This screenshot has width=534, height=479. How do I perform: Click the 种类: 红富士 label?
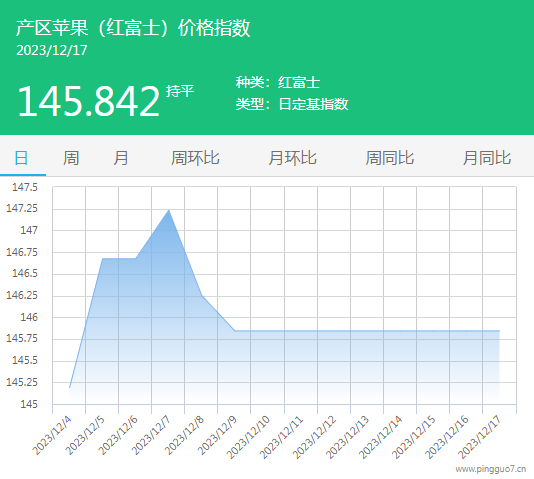pos(278,83)
